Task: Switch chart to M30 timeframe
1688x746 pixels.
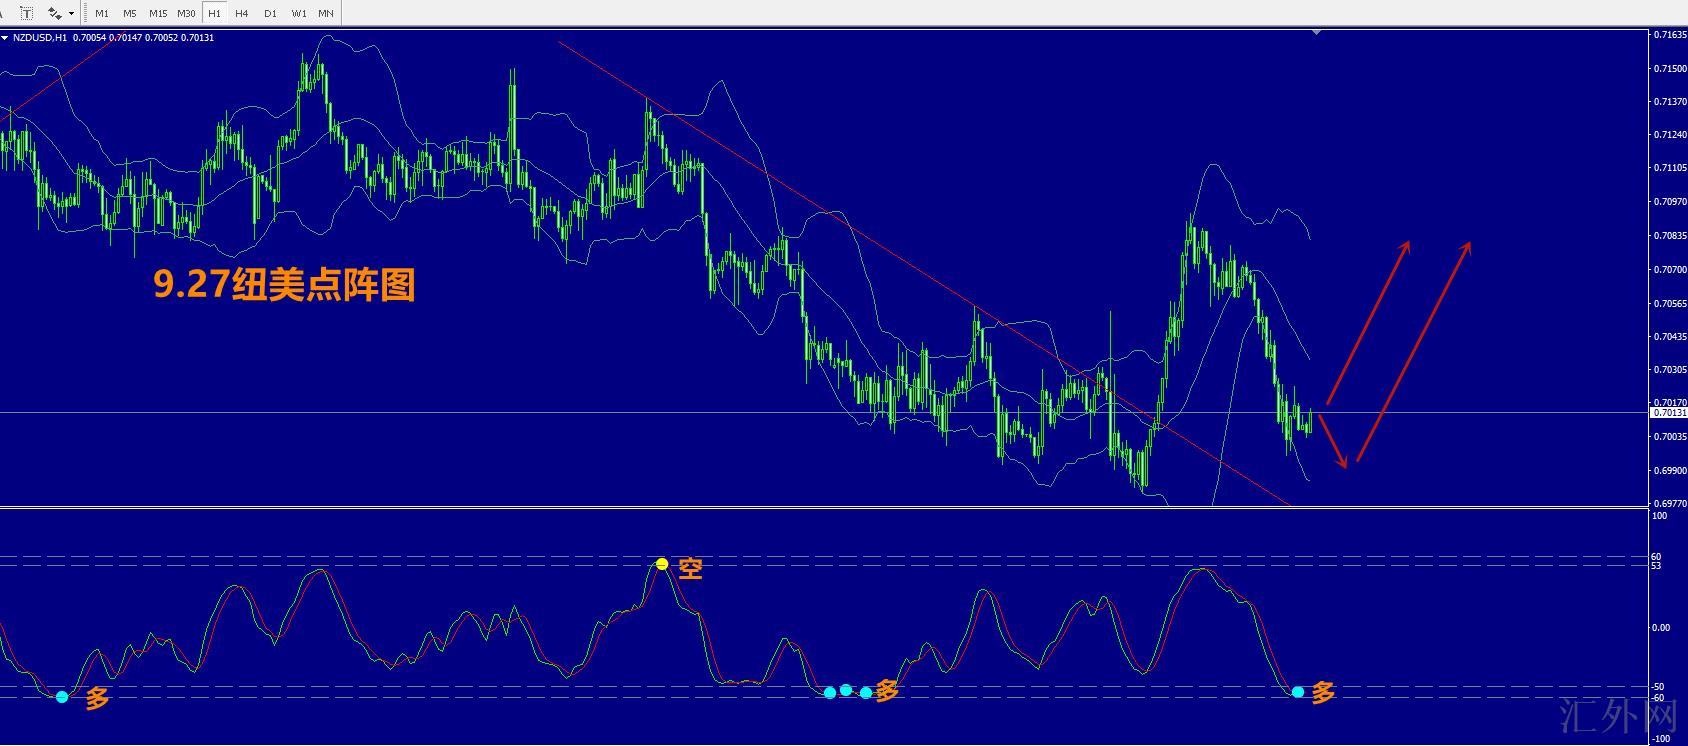Action: 186,14
